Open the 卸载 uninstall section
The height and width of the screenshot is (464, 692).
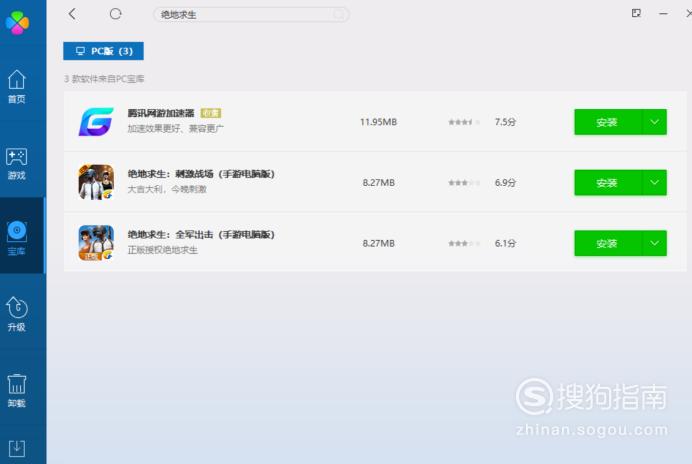[x=17, y=391]
